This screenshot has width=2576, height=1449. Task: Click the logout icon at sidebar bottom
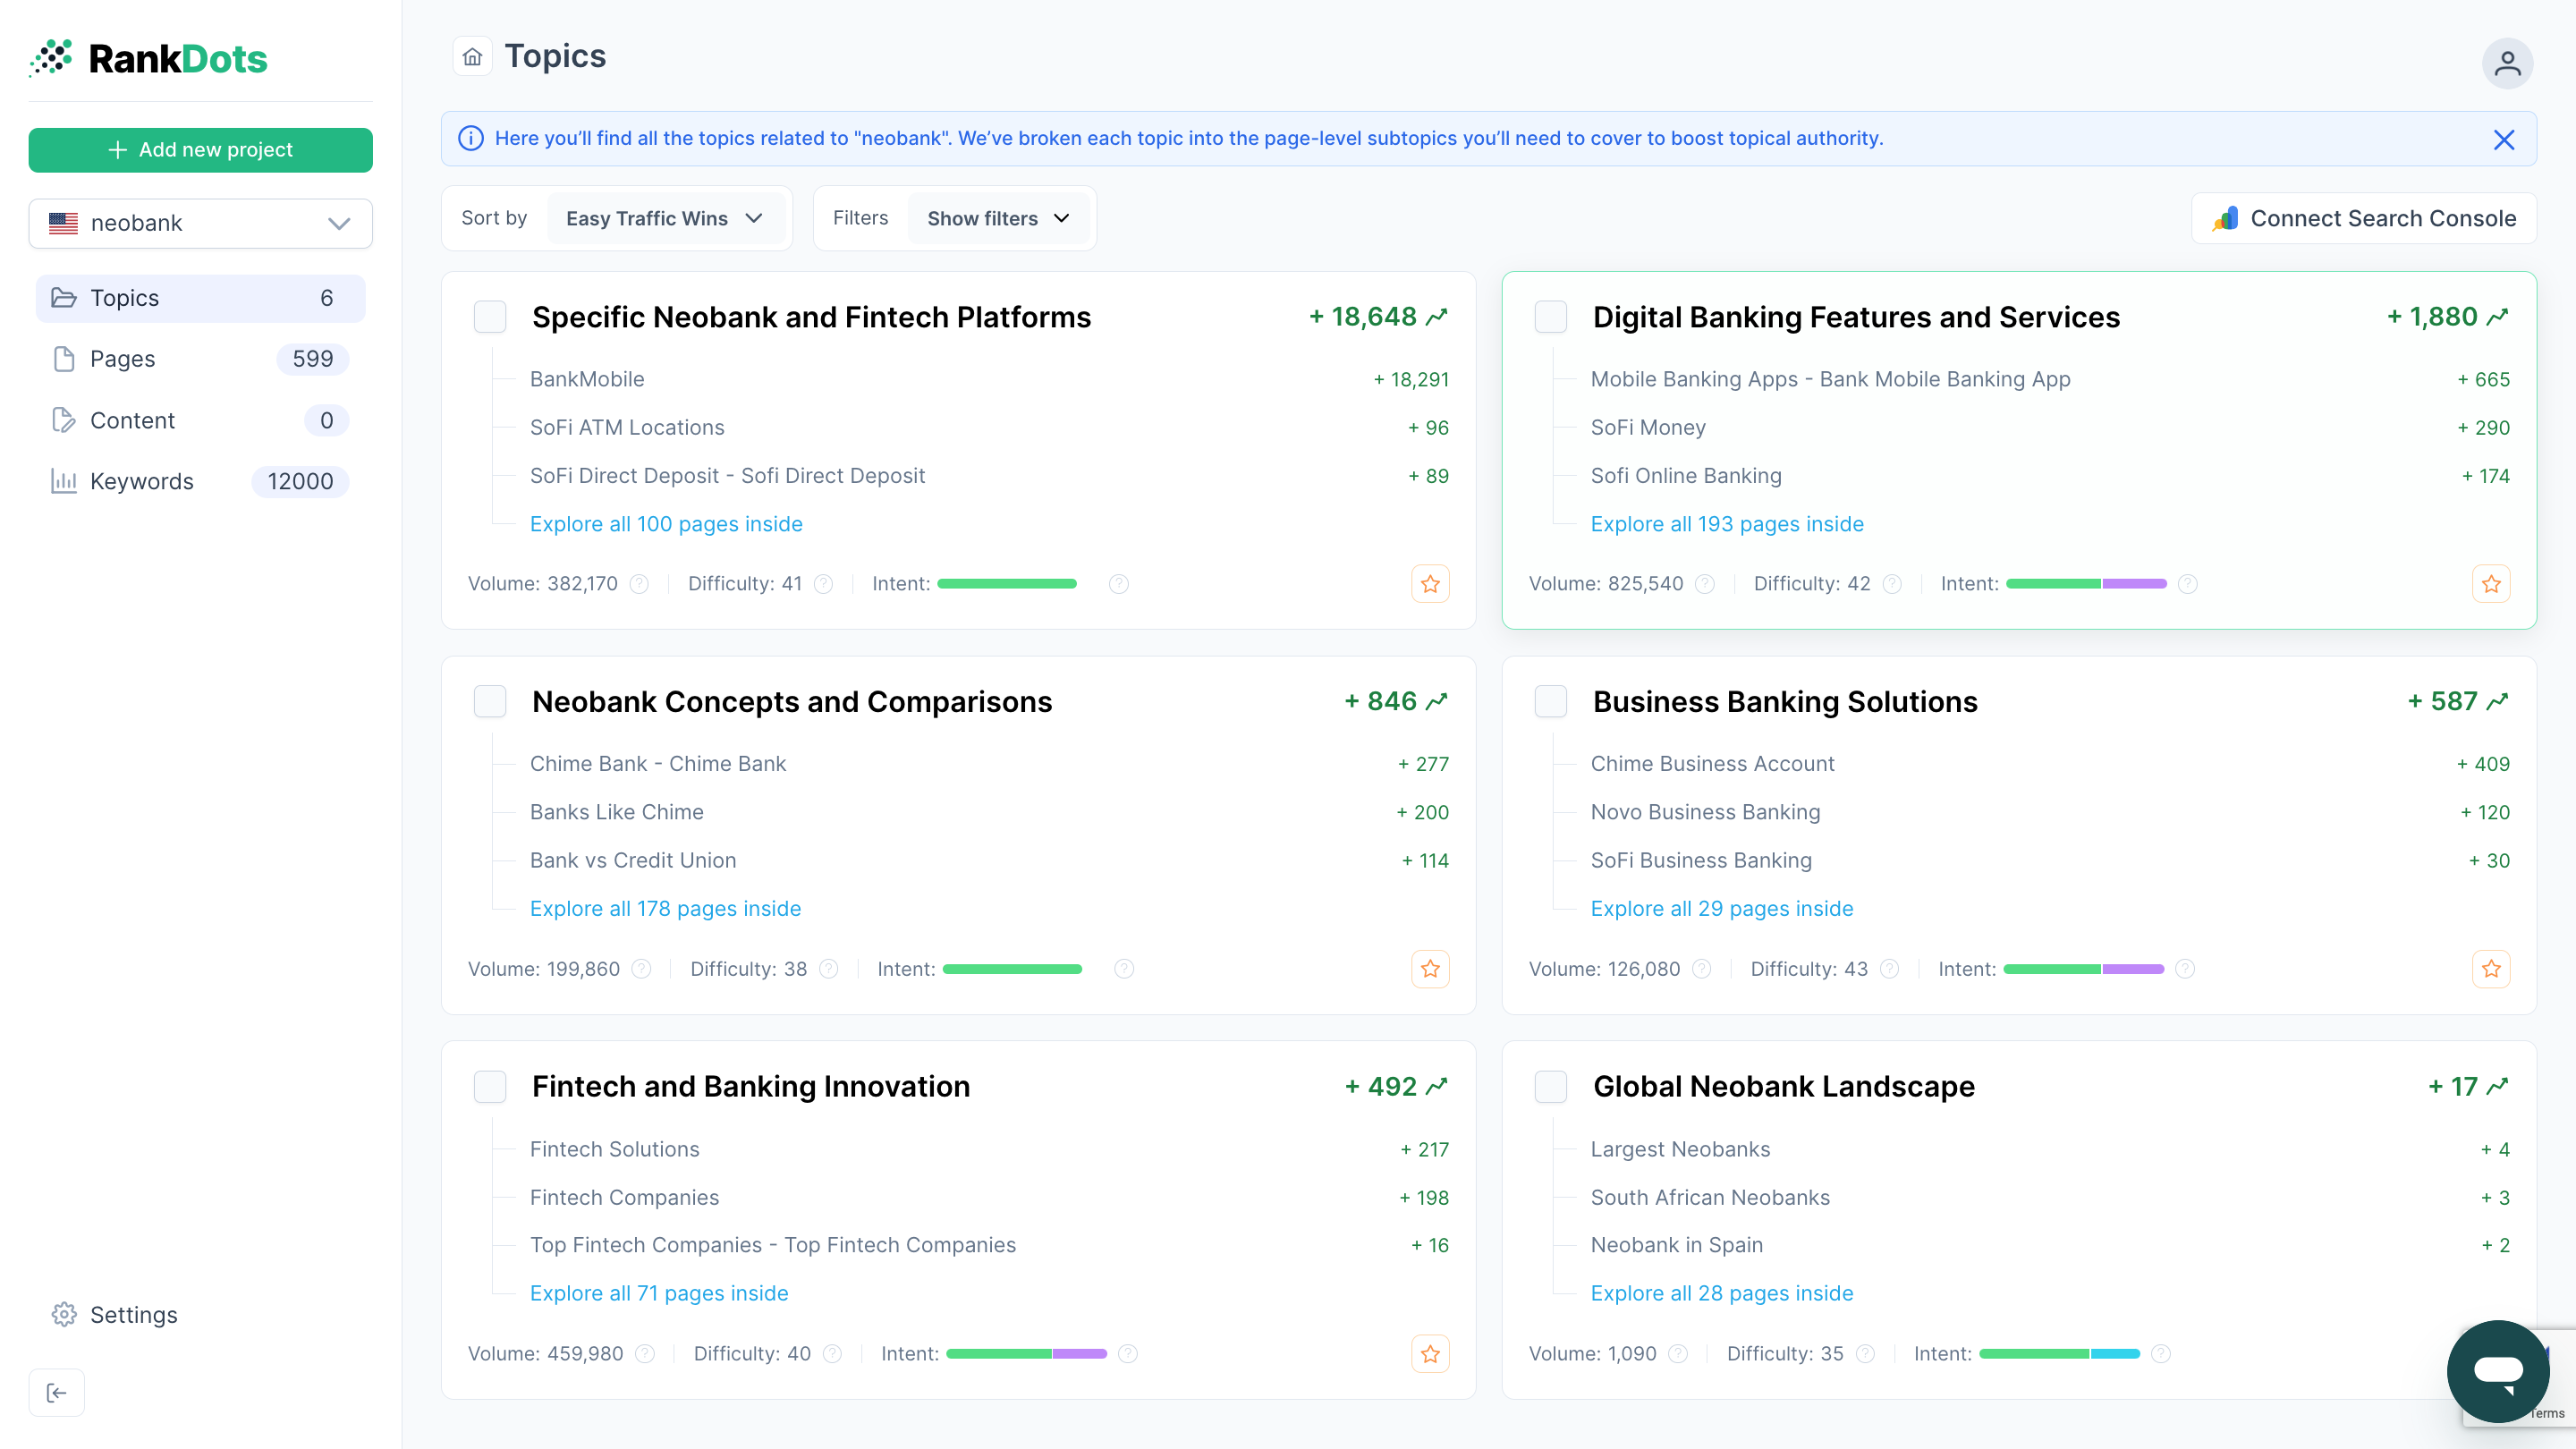point(57,1393)
